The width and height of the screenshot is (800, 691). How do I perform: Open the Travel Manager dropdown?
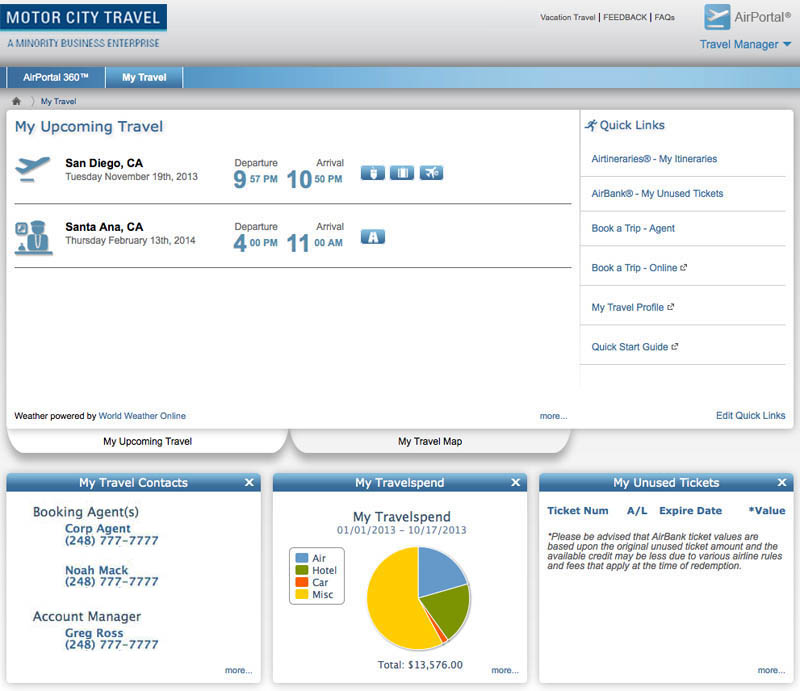(745, 44)
